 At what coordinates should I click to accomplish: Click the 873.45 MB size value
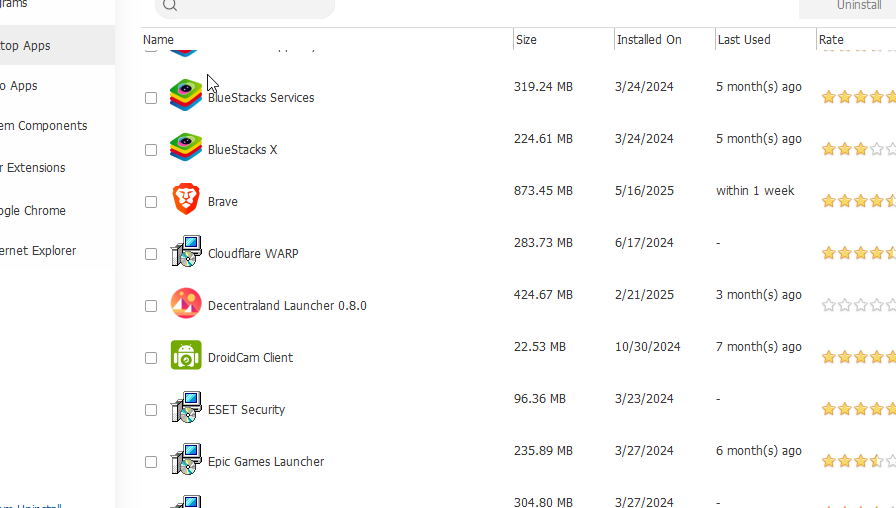(x=543, y=191)
